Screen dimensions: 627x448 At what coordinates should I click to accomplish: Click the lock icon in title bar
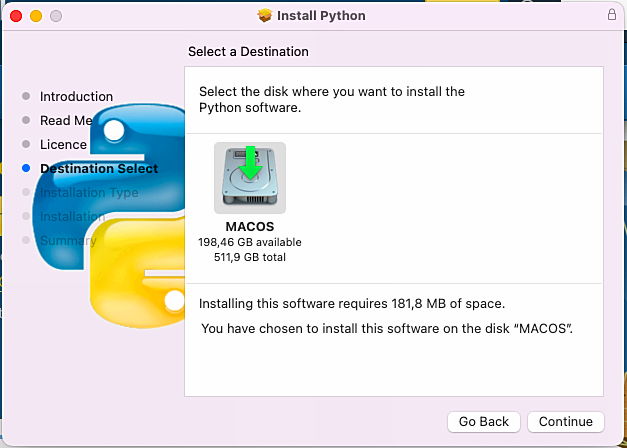coord(612,15)
